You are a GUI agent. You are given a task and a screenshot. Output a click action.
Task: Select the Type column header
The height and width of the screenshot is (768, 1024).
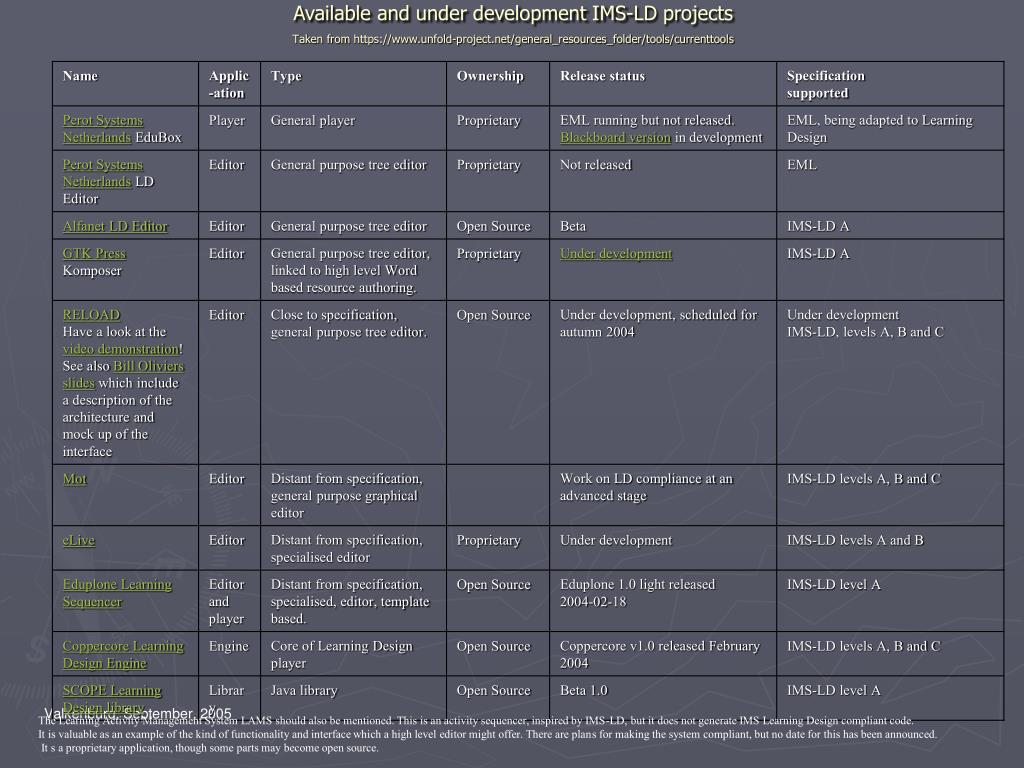(353, 84)
